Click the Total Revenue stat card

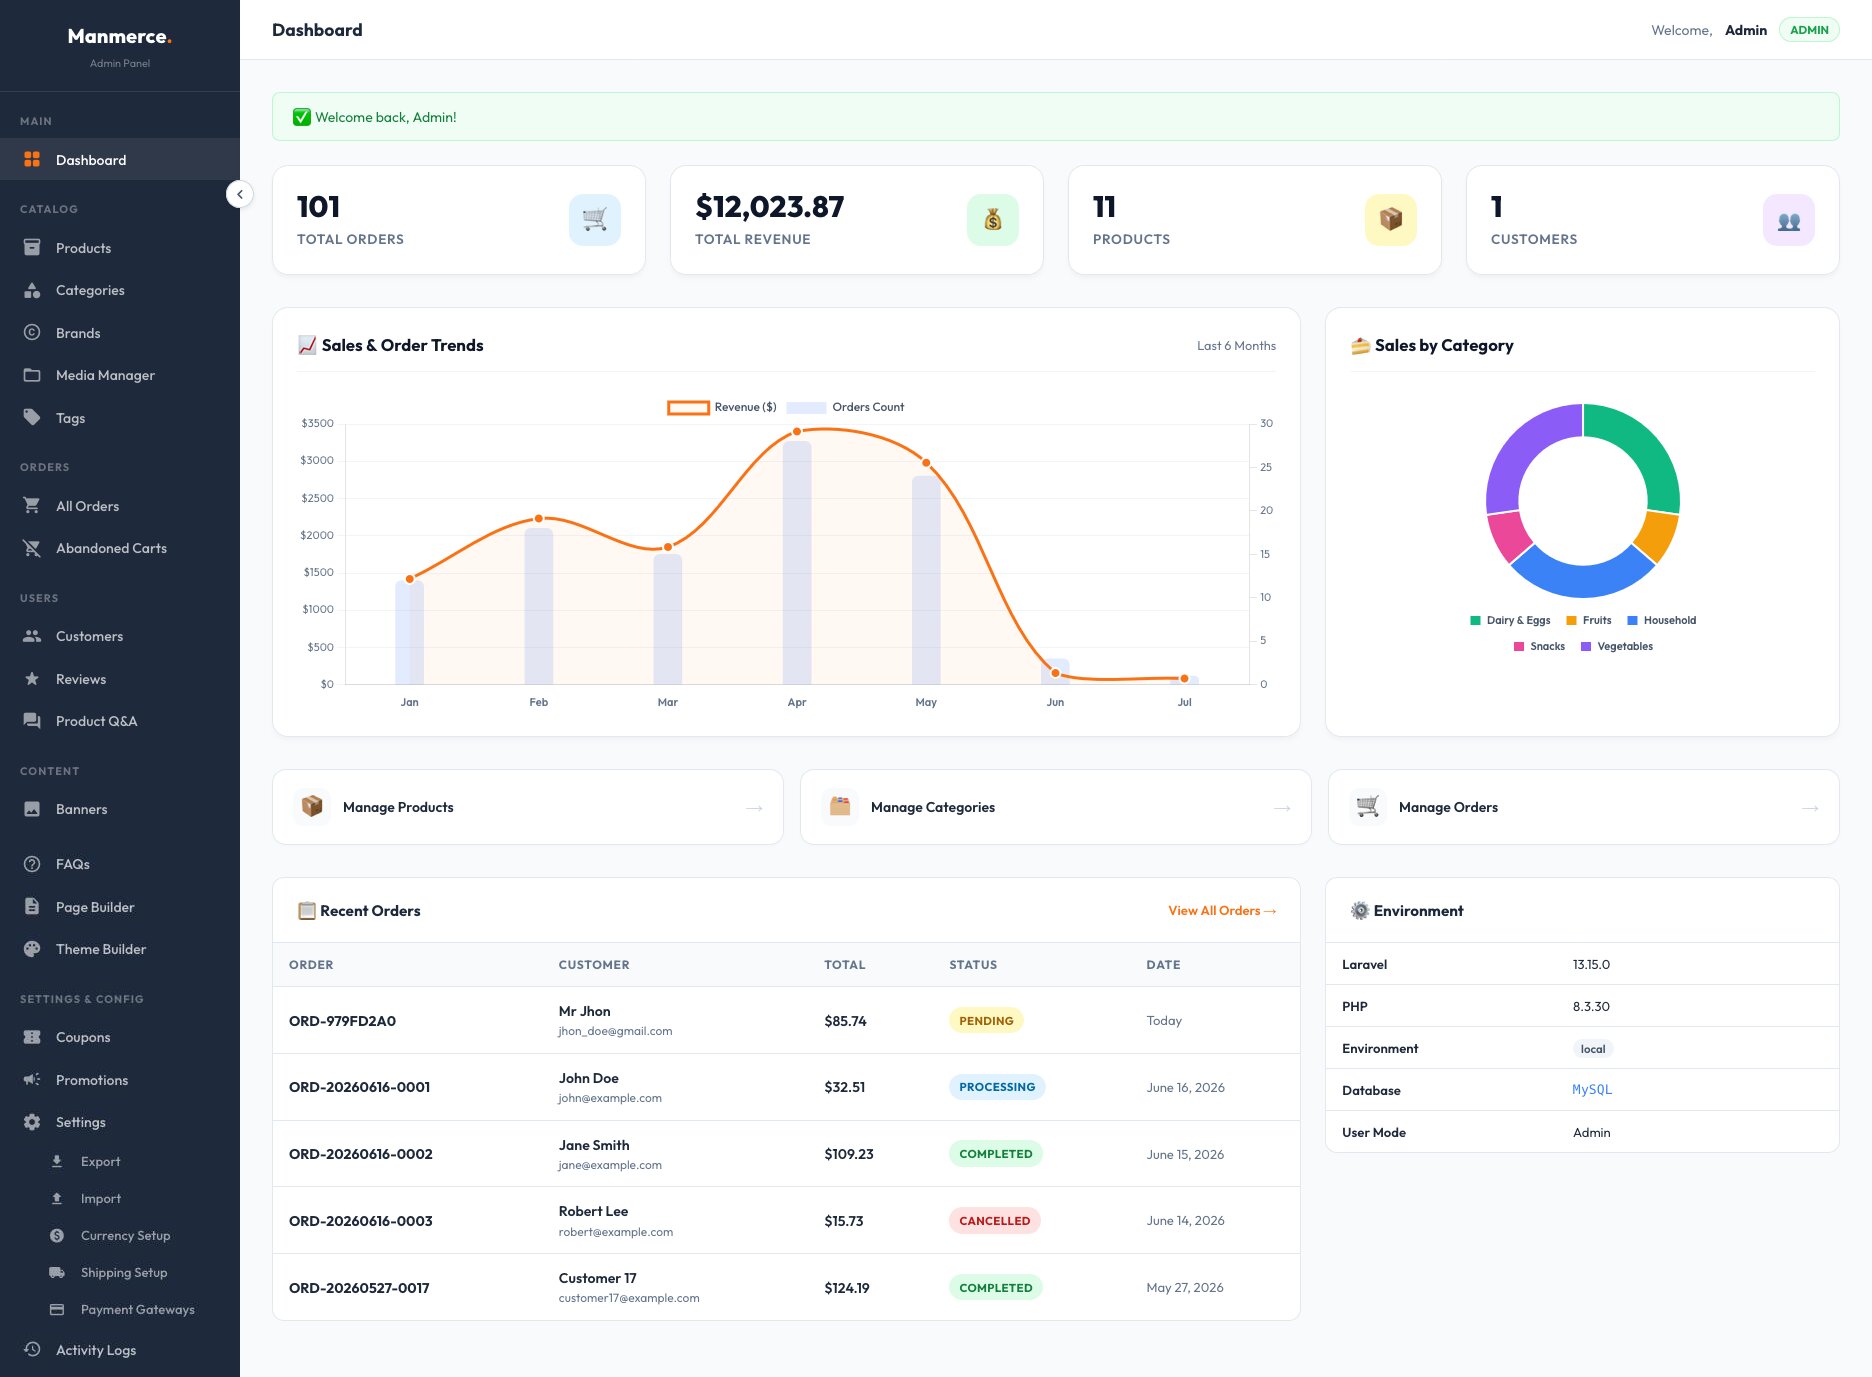coord(857,220)
